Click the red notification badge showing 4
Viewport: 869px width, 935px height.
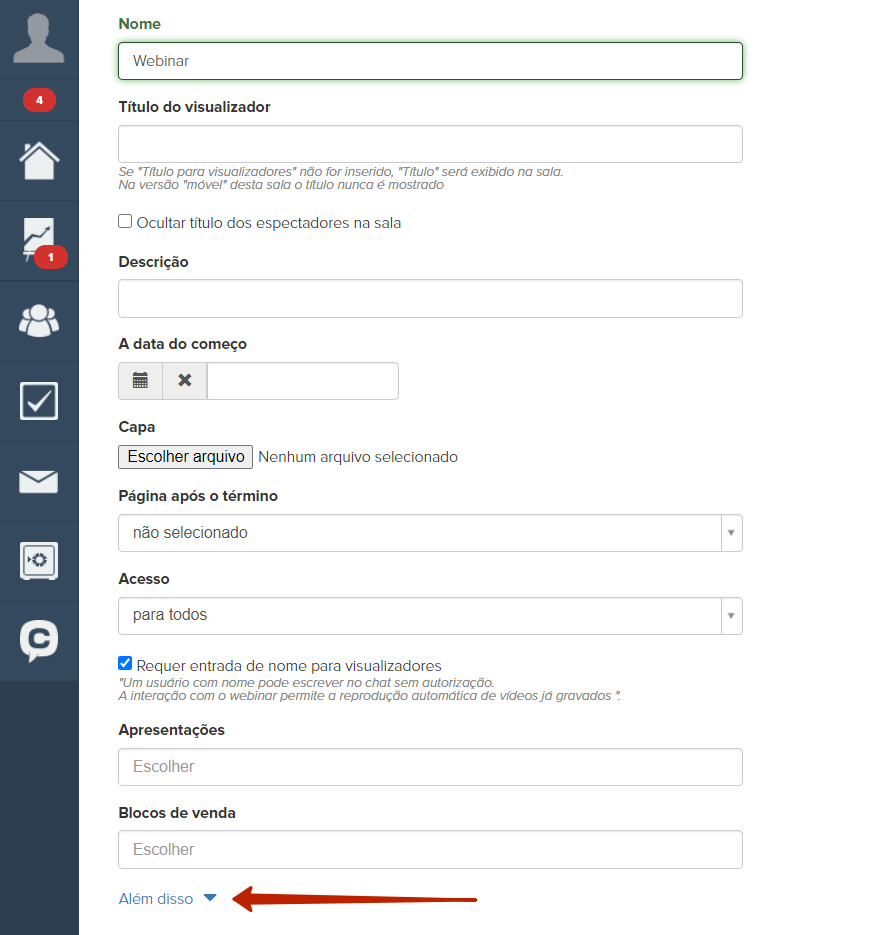pyautogui.click(x=39, y=100)
